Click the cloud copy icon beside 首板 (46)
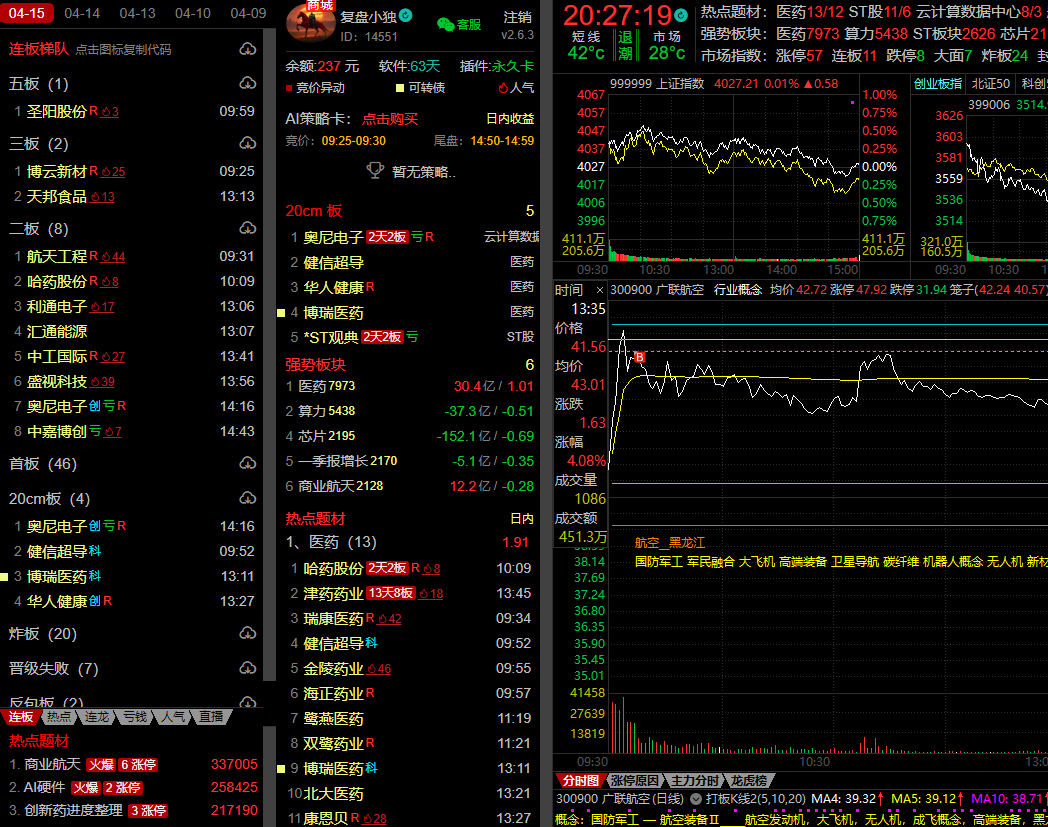 248,464
